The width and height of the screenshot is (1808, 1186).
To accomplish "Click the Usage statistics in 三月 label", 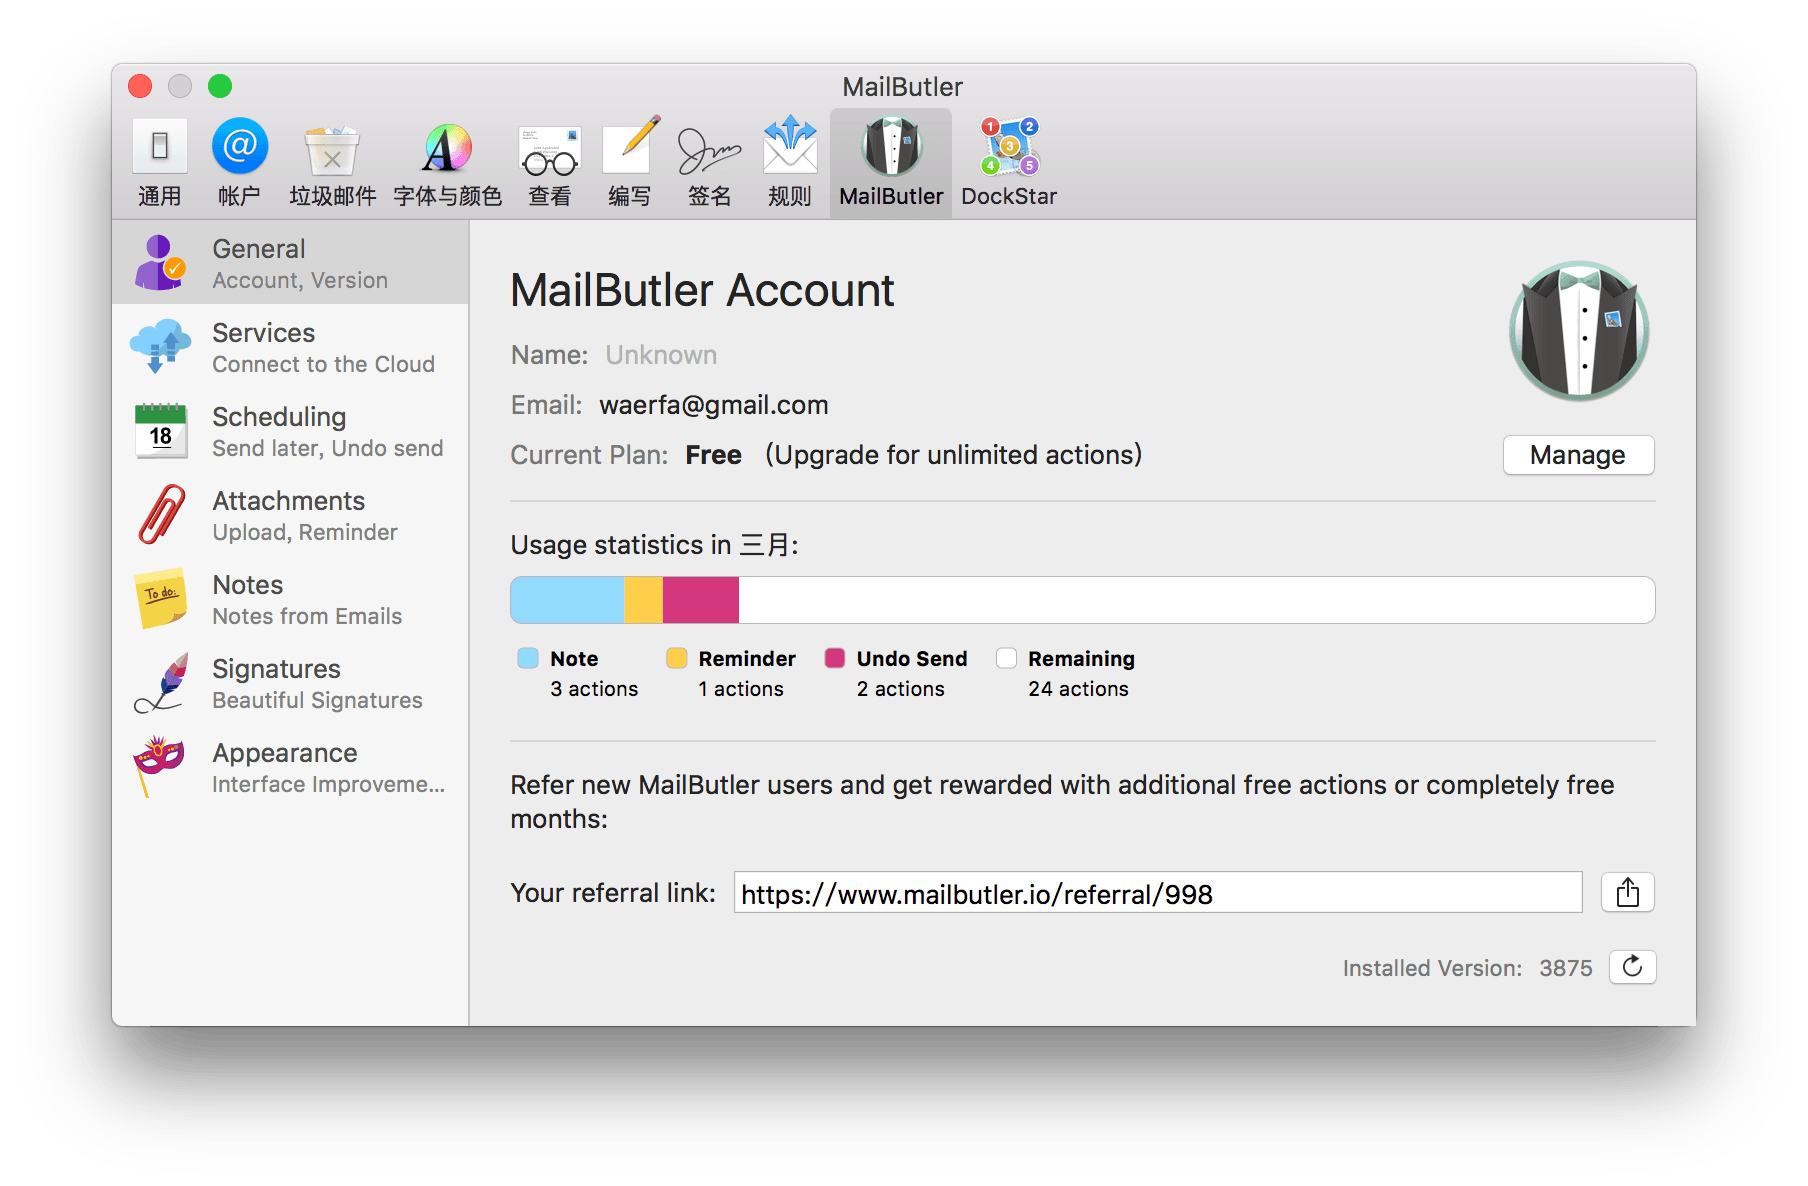I will (x=654, y=545).
